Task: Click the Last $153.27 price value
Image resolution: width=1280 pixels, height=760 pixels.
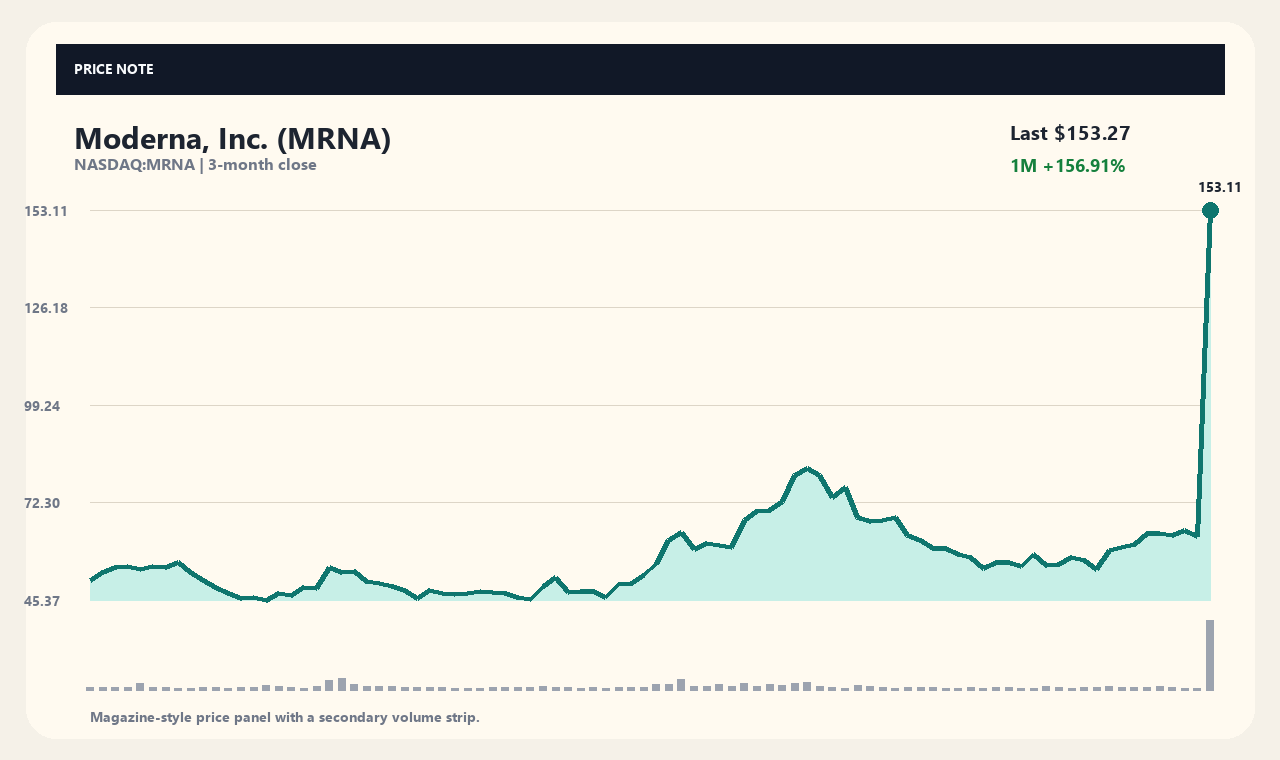Action: (x=1070, y=133)
